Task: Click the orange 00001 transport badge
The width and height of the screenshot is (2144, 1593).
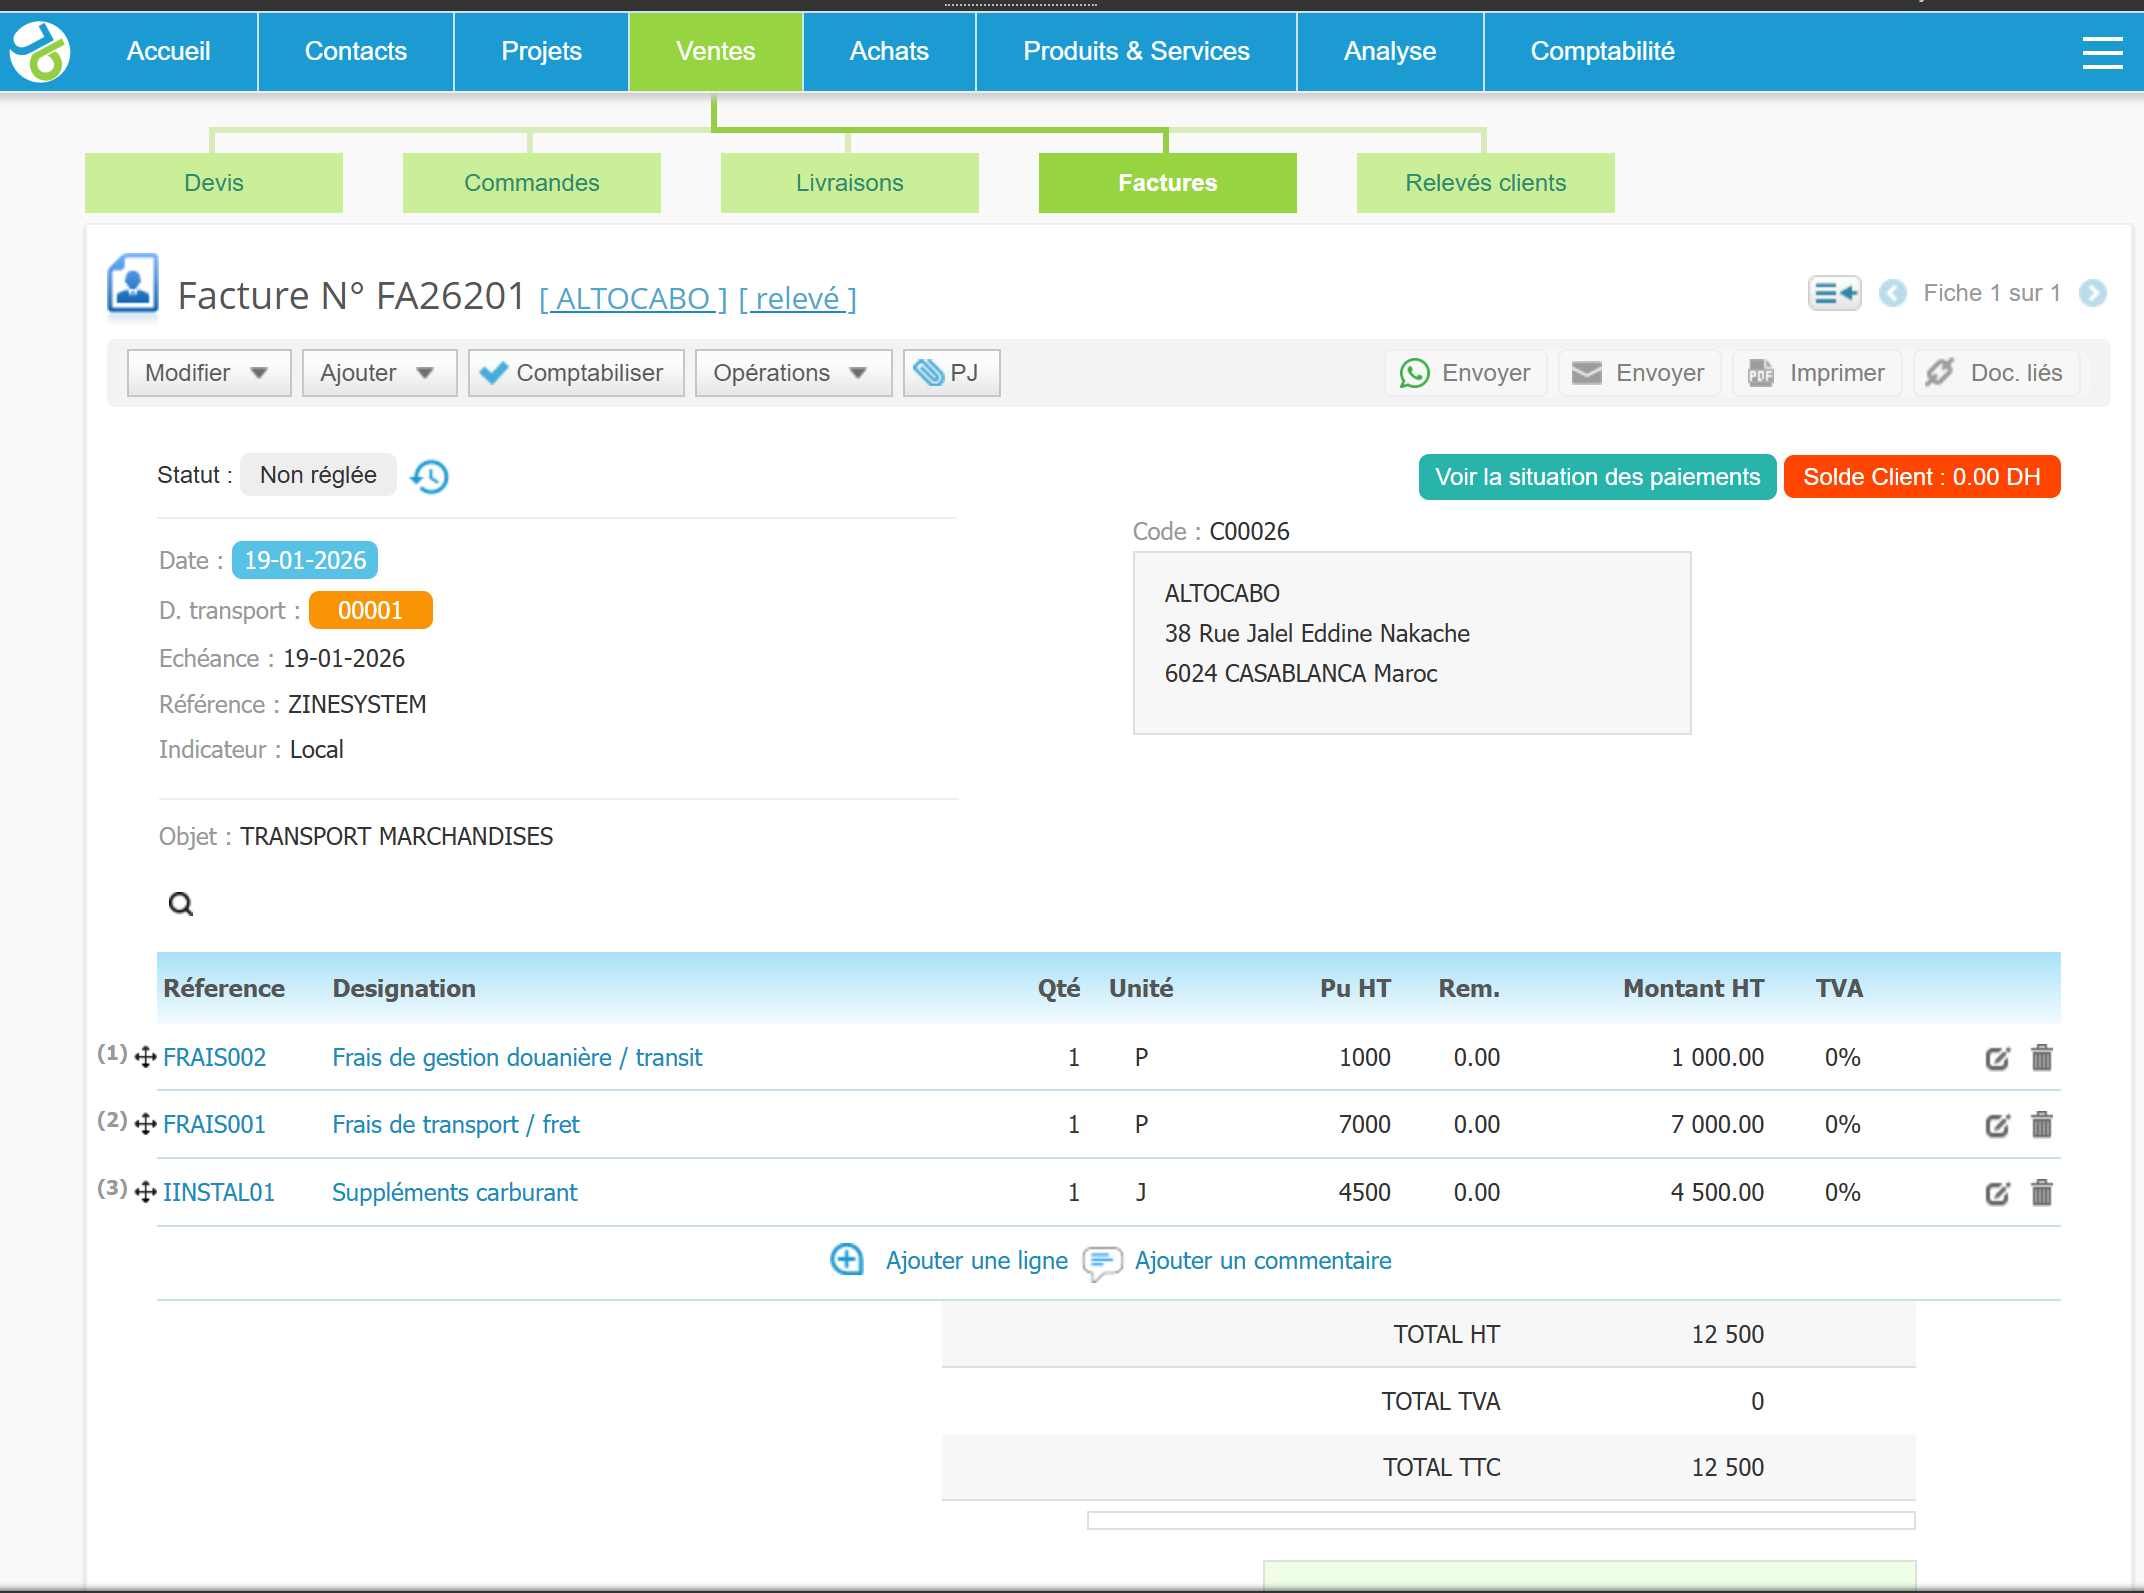Action: coord(370,610)
